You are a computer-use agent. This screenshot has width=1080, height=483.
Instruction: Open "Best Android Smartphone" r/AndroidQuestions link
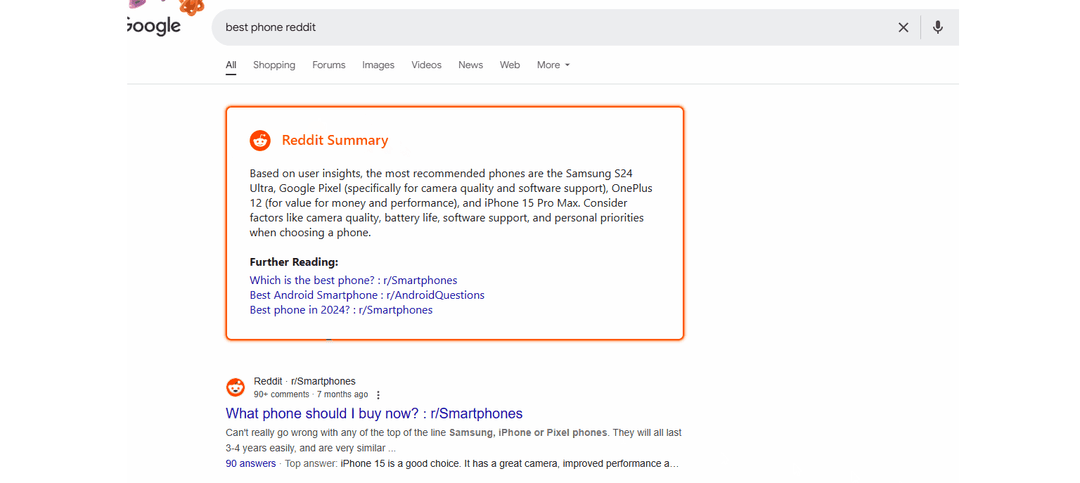367,296
